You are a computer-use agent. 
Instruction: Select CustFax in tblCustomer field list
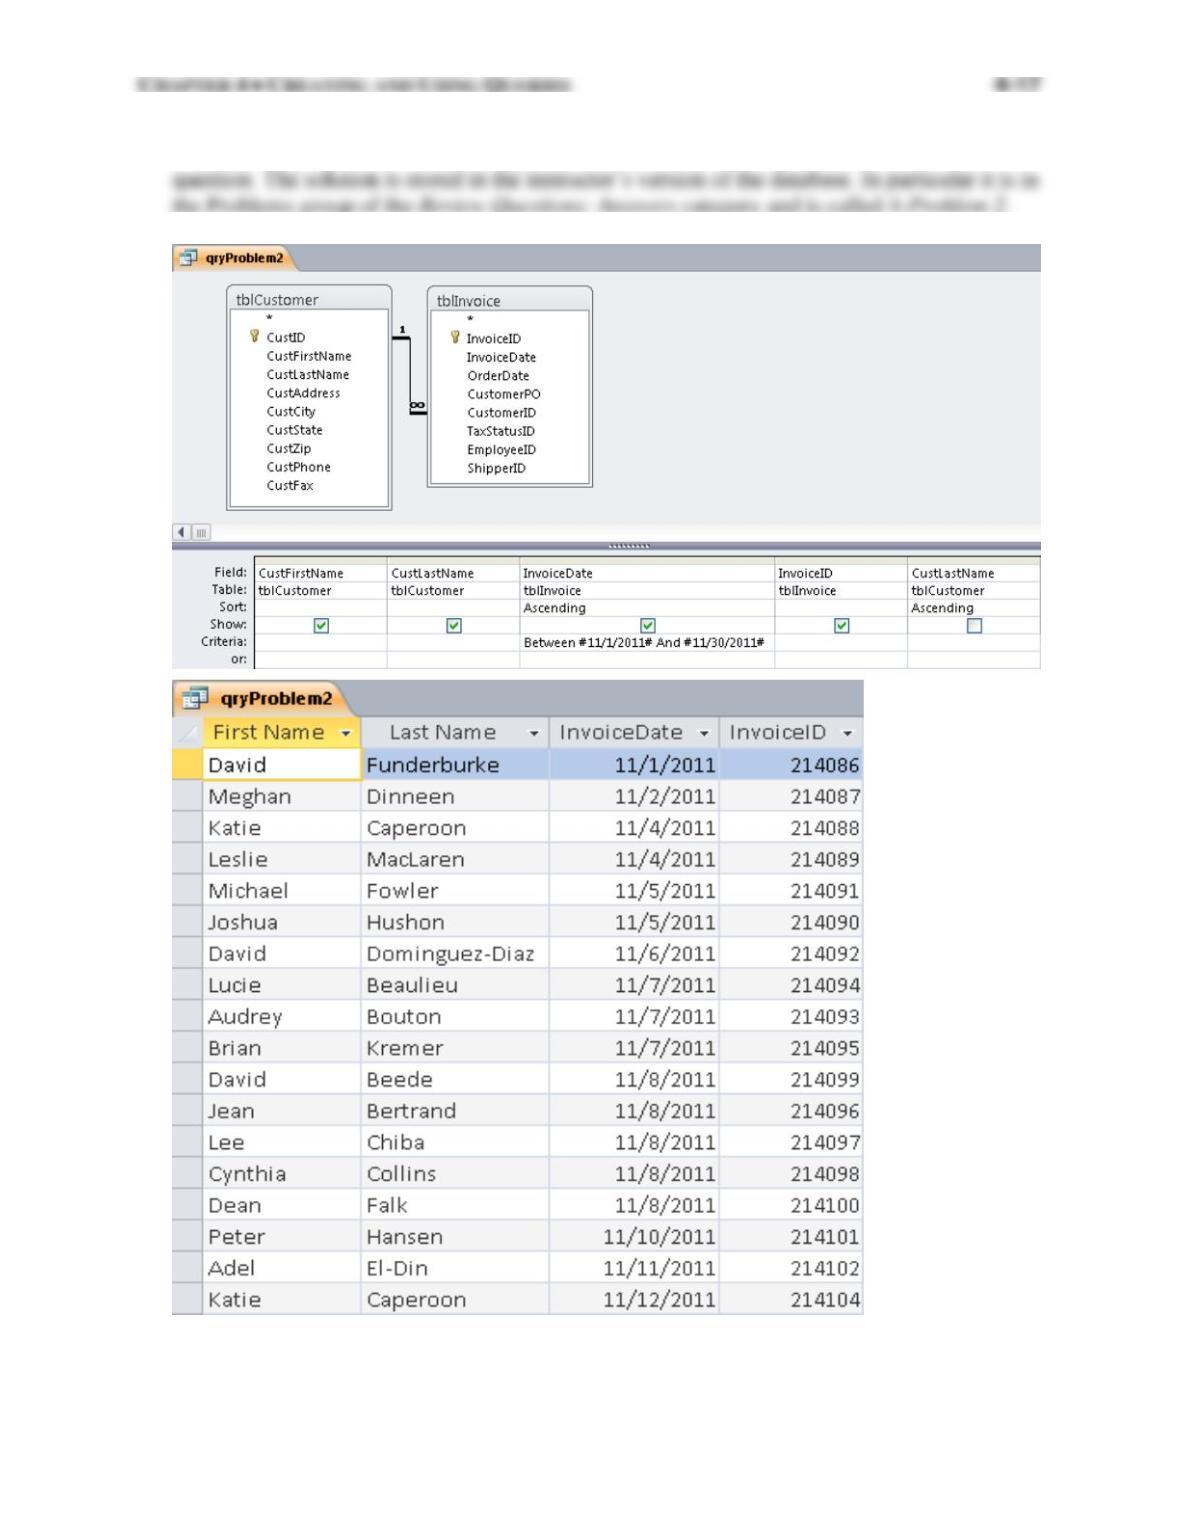[289, 485]
